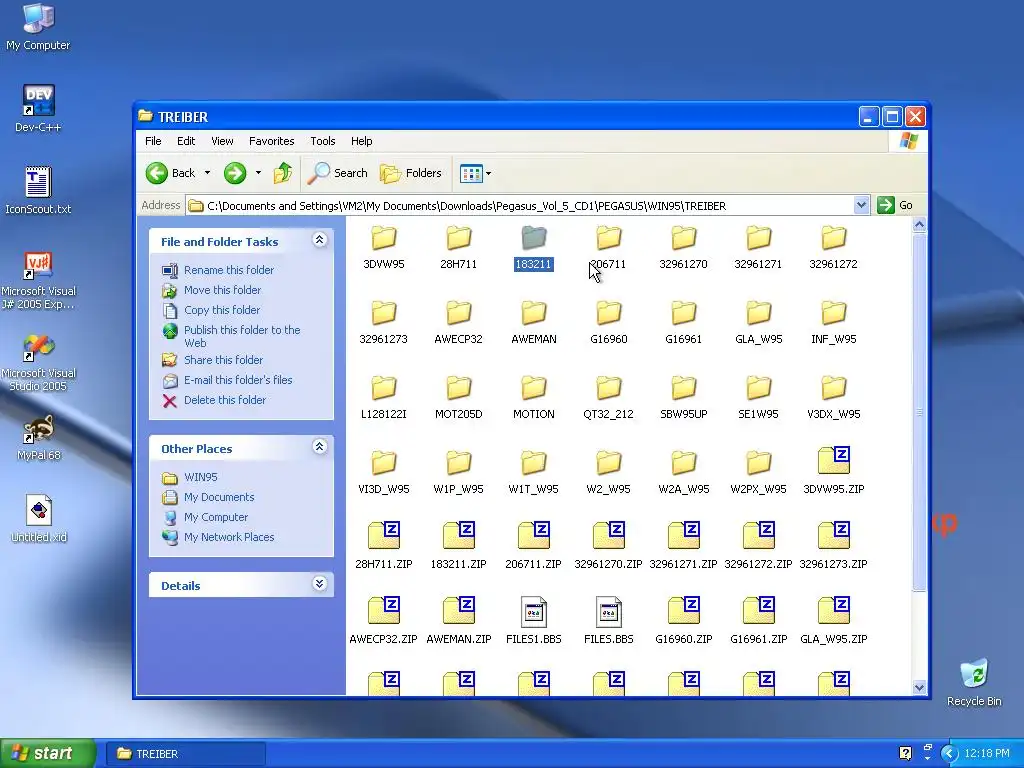Show hidden tray icons arrow

pyautogui.click(x=949, y=754)
